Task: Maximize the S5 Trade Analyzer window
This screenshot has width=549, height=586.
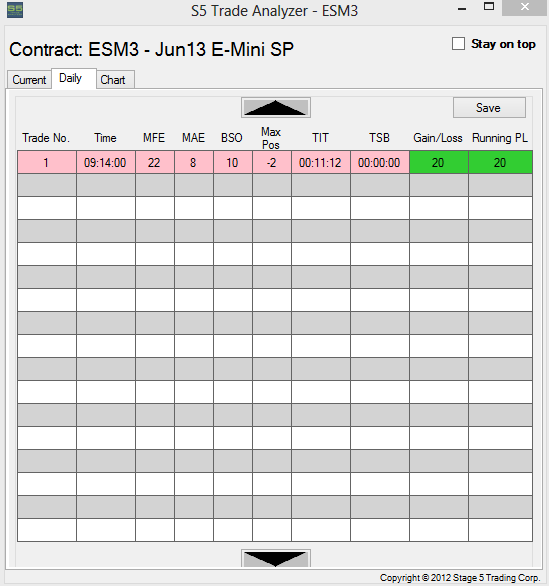Action: pyautogui.click(x=489, y=7)
